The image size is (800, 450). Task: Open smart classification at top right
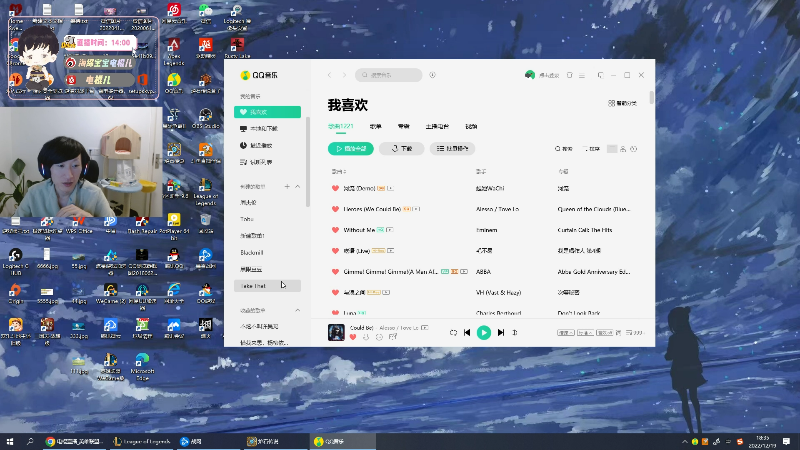[x=622, y=103]
